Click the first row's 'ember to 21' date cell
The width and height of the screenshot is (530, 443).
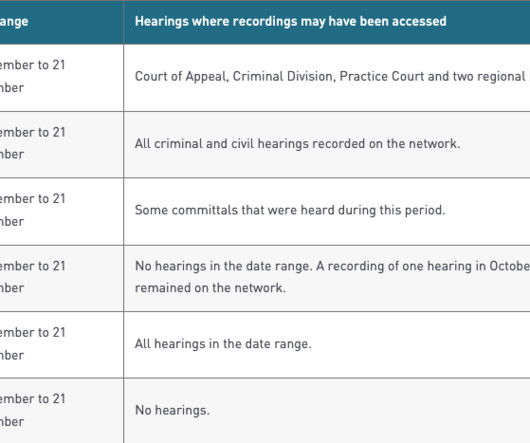[62, 78]
